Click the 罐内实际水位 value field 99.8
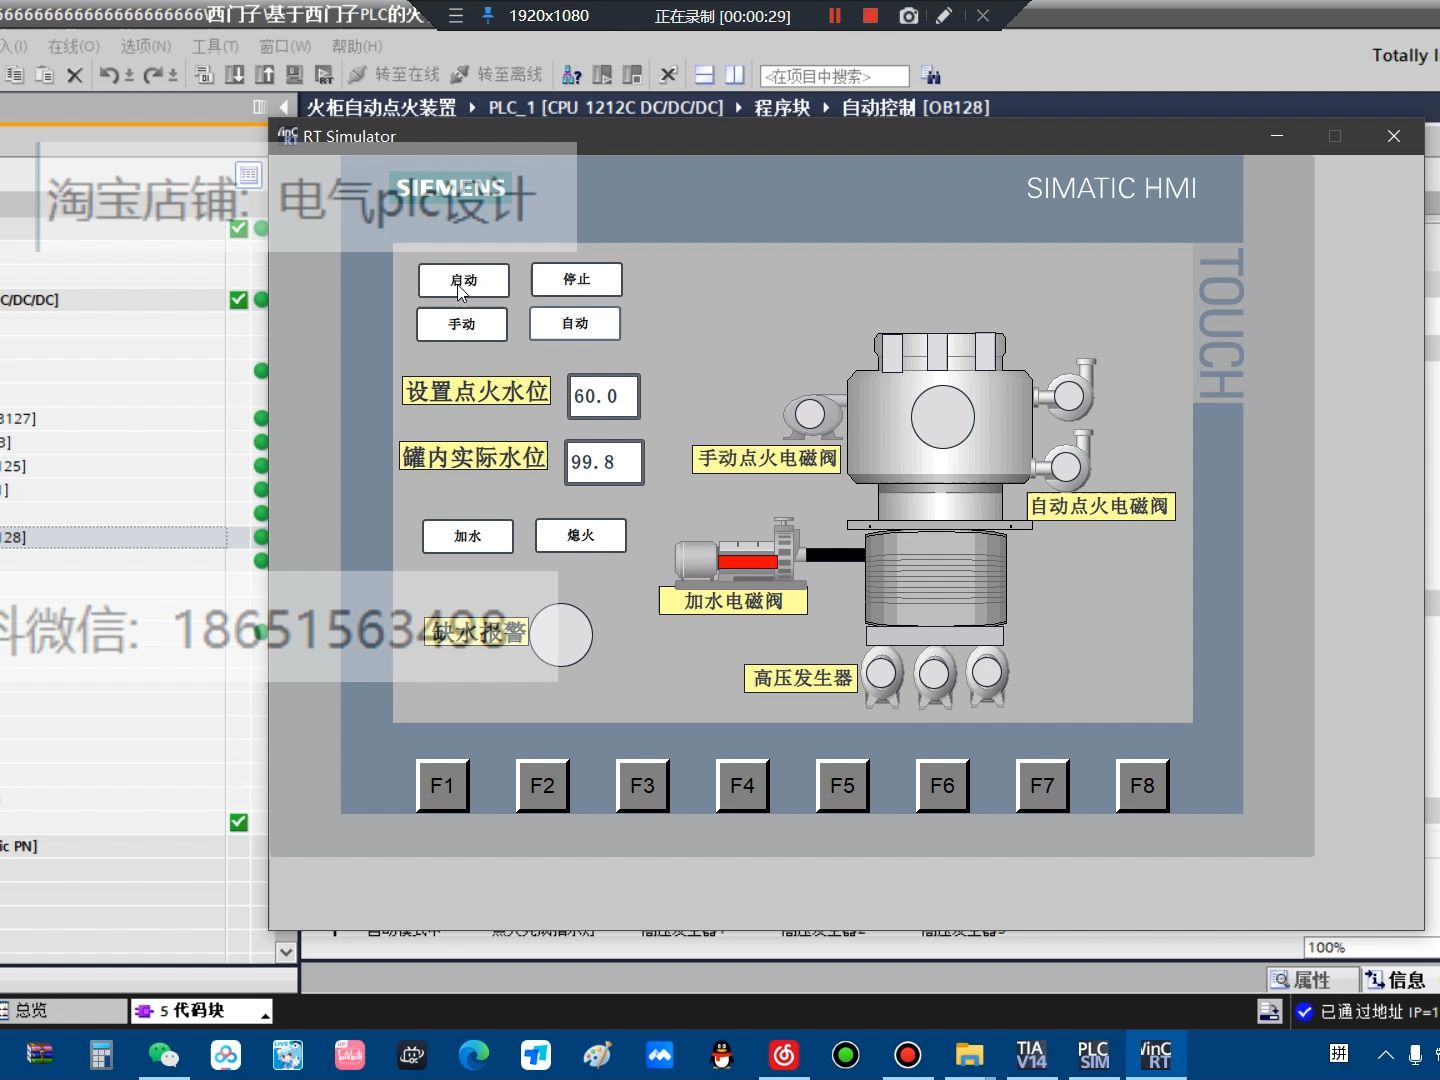The width and height of the screenshot is (1440, 1080). coord(604,462)
